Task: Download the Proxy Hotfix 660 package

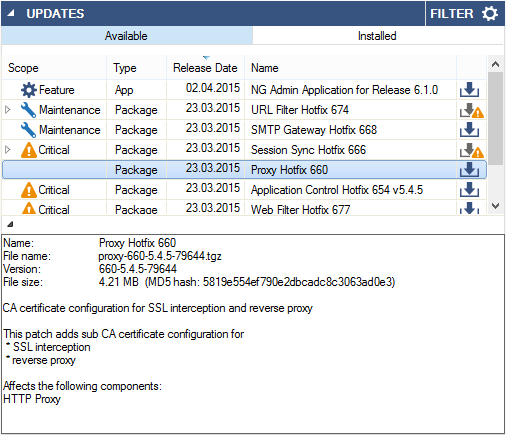Action: click(x=469, y=170)
